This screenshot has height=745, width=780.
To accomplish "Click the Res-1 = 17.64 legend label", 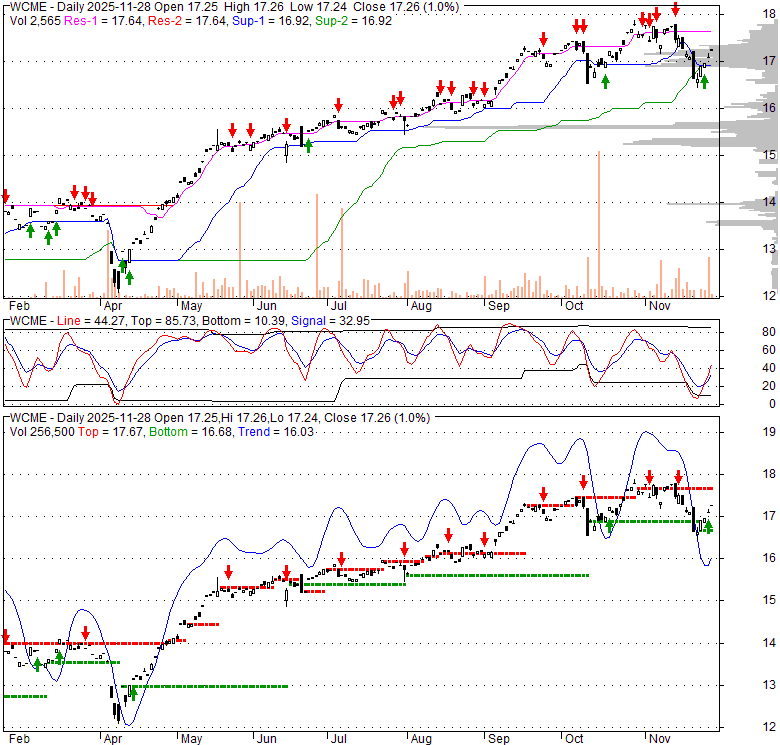I will 103,21.
